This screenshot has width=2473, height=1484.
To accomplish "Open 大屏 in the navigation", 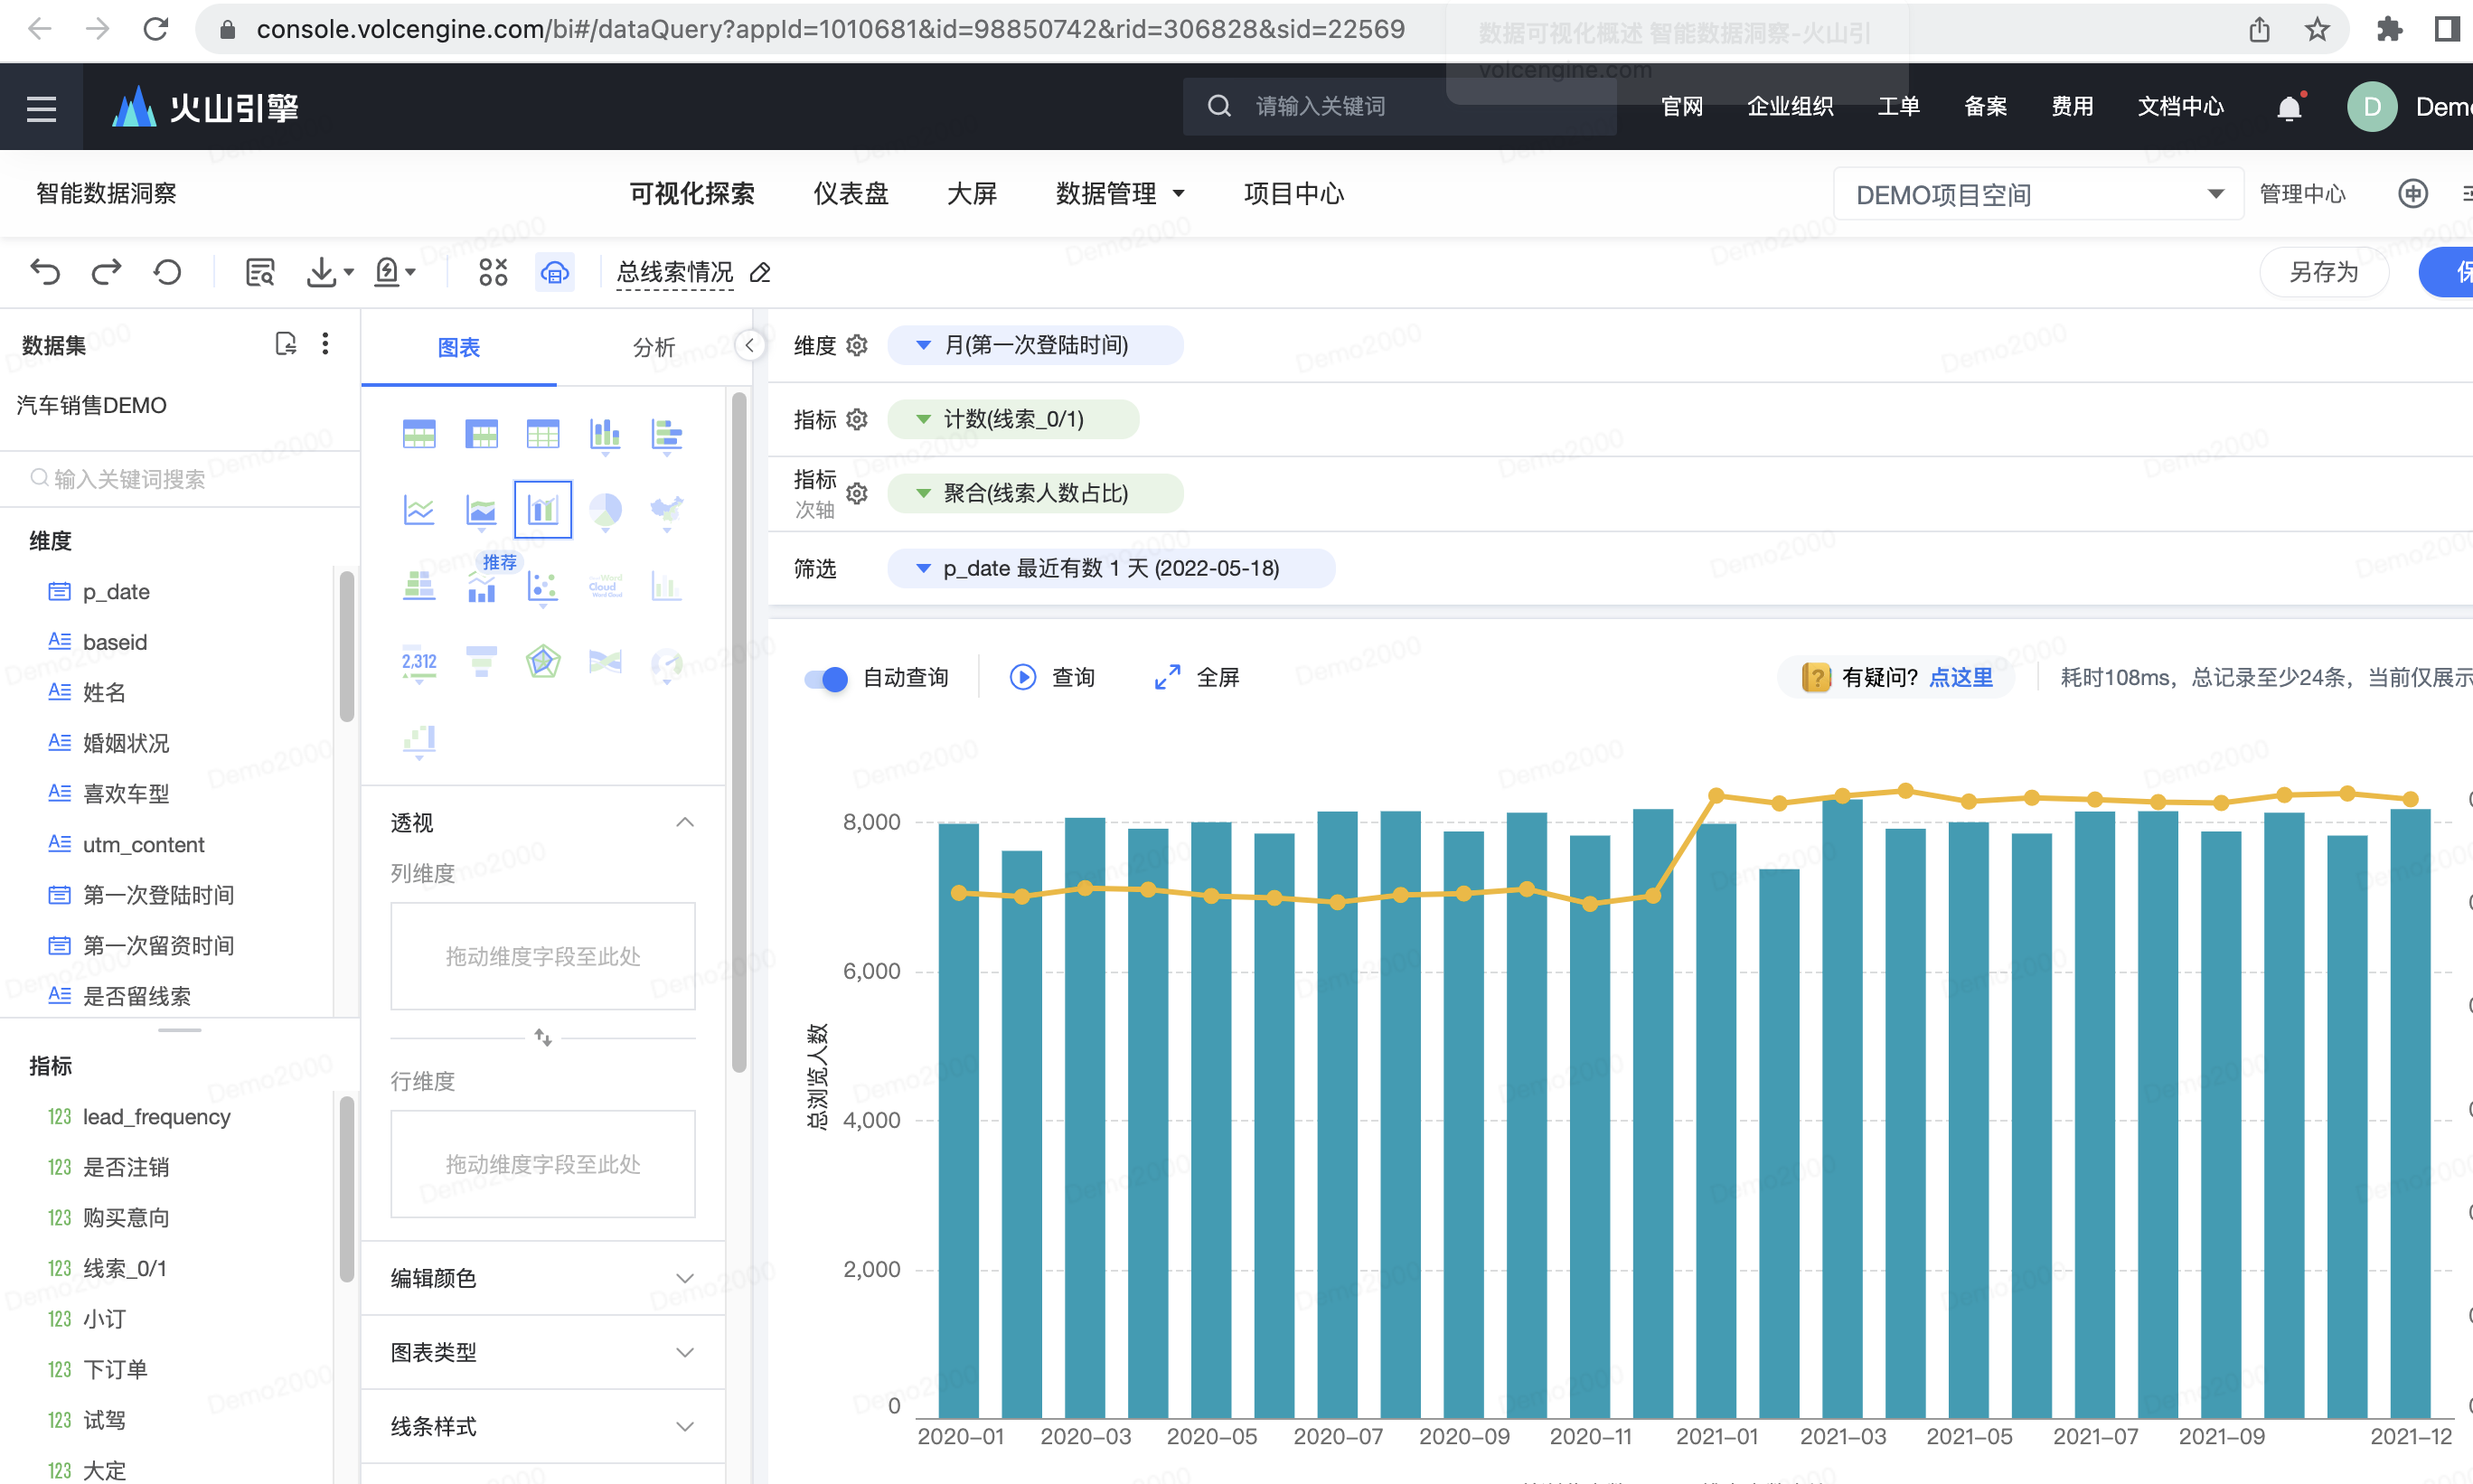I will pos(972,194).
